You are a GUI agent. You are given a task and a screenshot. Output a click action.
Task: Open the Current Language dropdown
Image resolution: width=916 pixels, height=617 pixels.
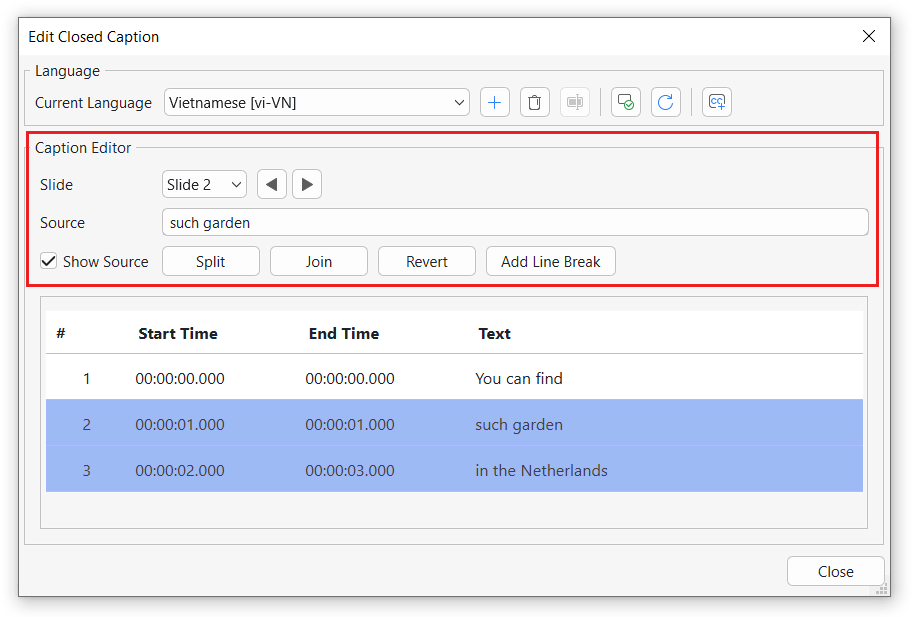pyautogui.click(x=316, y=101)
